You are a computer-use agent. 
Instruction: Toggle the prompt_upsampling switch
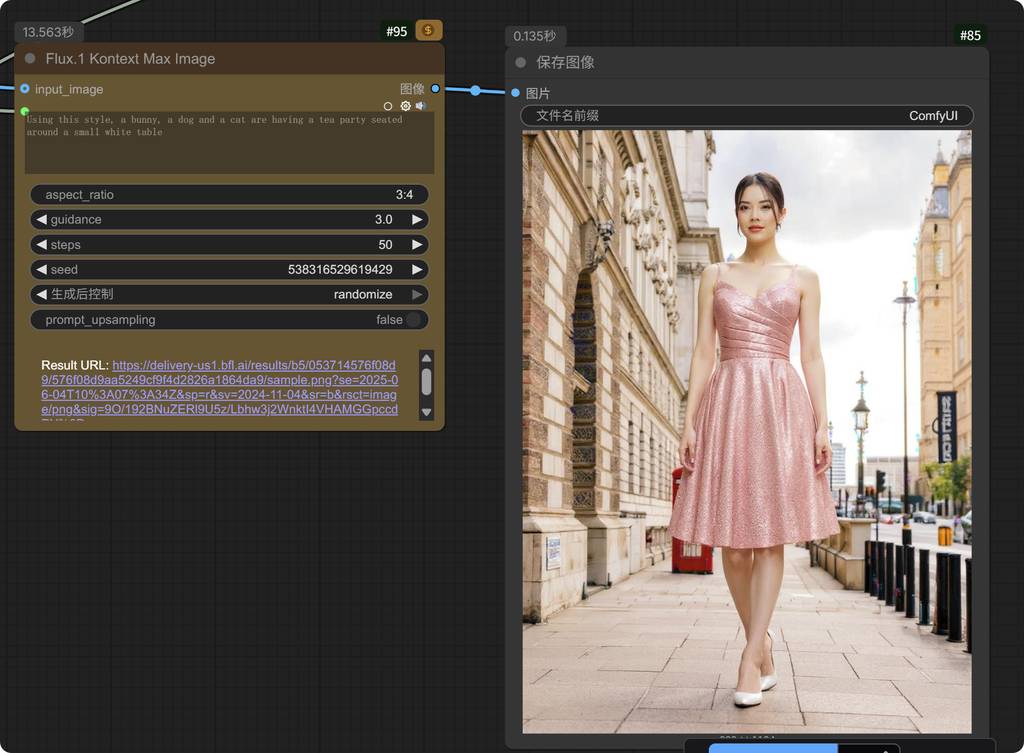(x=411, y=320)
